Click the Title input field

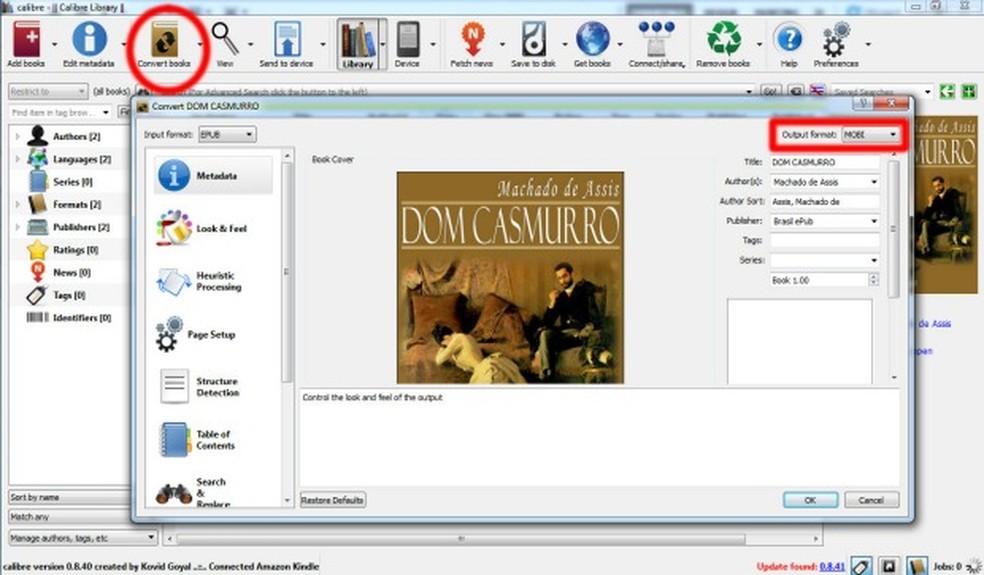pos(825,162)
